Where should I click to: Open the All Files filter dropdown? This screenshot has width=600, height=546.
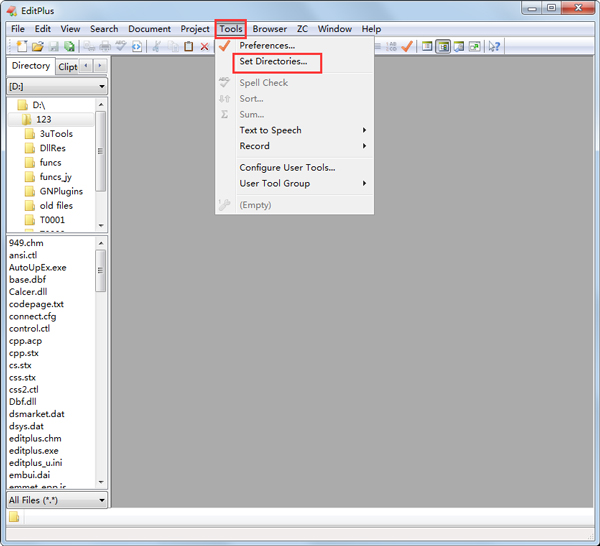(x=101, y=499)
